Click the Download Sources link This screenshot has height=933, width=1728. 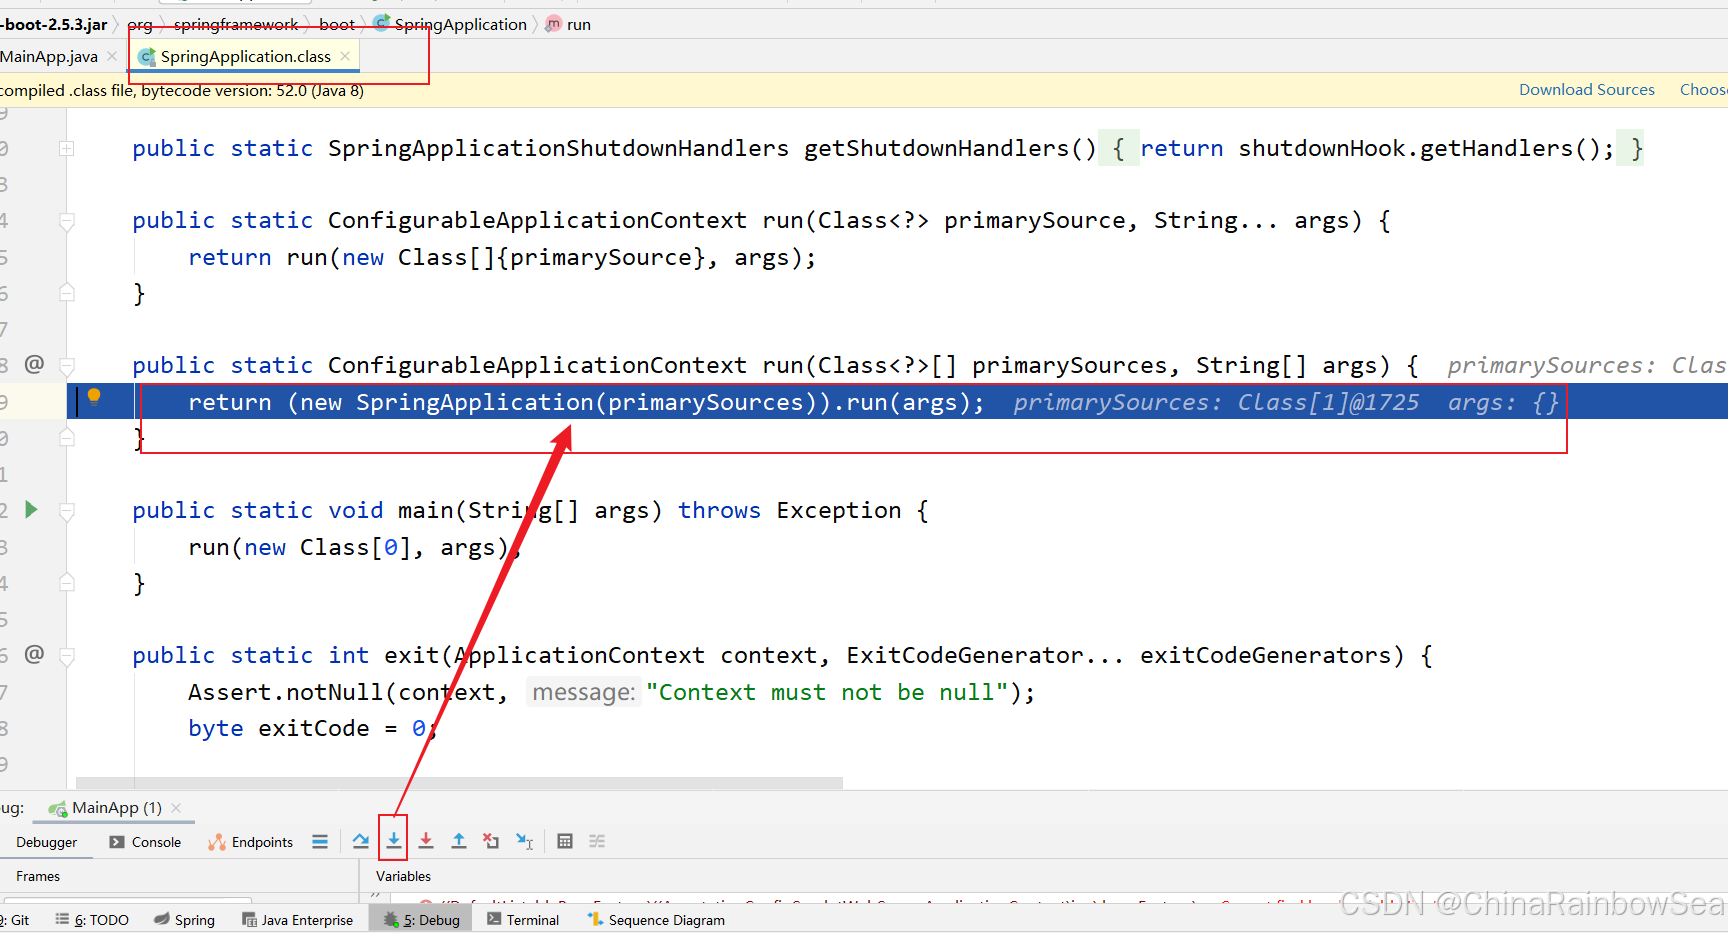1586,90
